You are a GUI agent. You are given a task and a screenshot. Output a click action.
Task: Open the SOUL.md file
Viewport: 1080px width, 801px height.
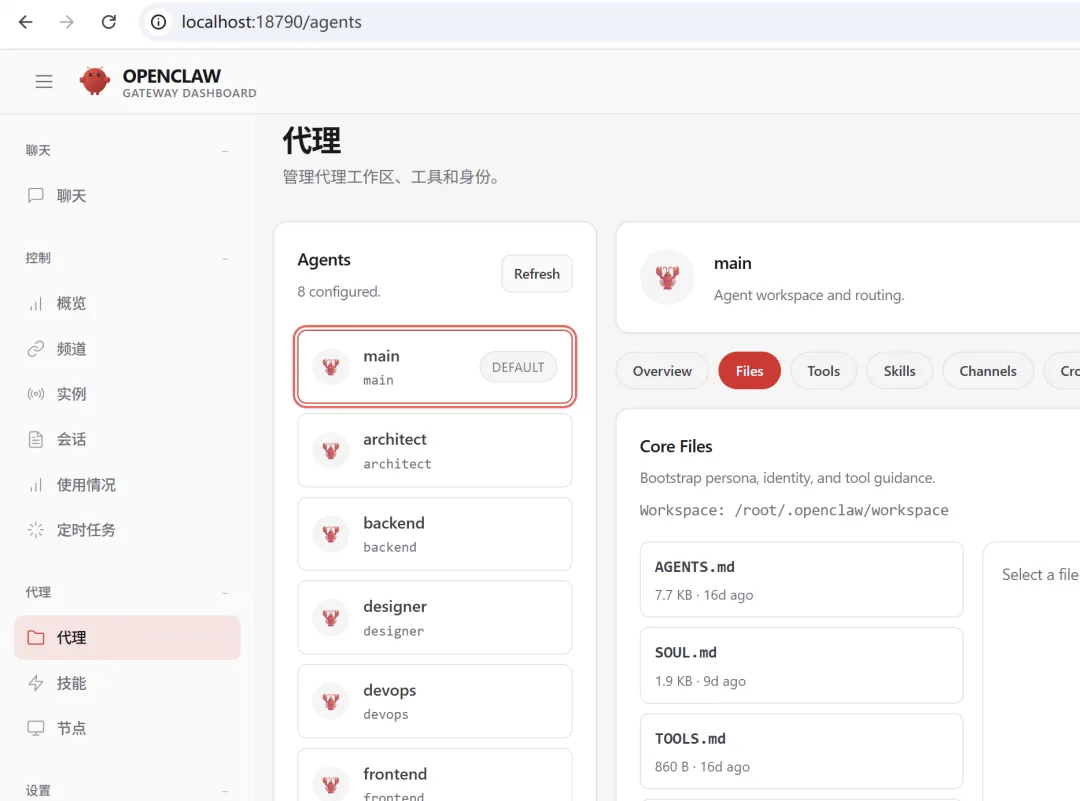click(801, 665)
